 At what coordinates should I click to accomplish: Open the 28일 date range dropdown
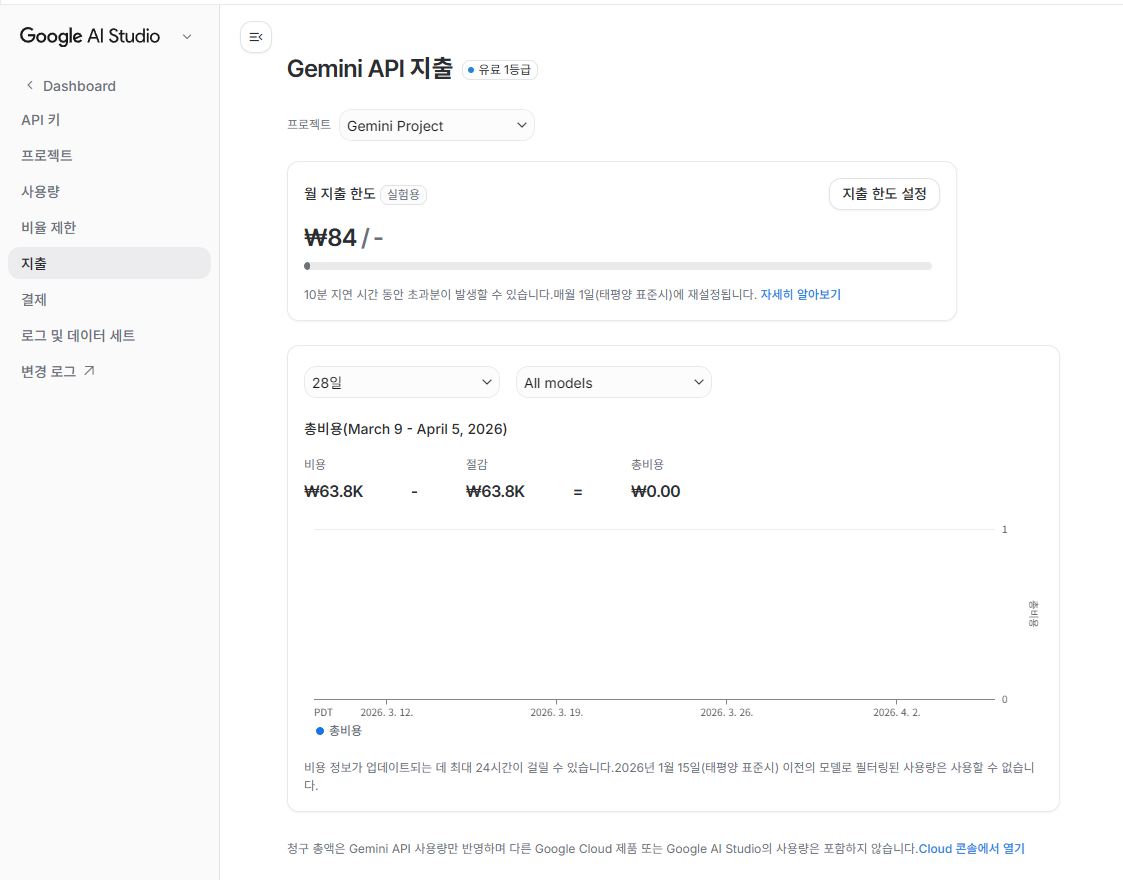[401, 382]
